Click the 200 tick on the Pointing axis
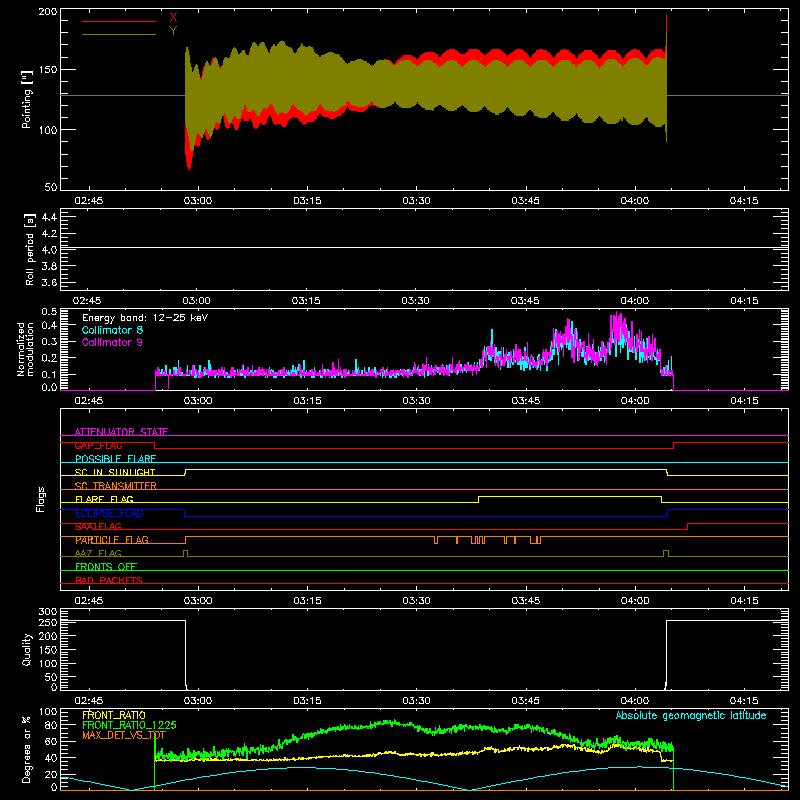 [48, 12]
